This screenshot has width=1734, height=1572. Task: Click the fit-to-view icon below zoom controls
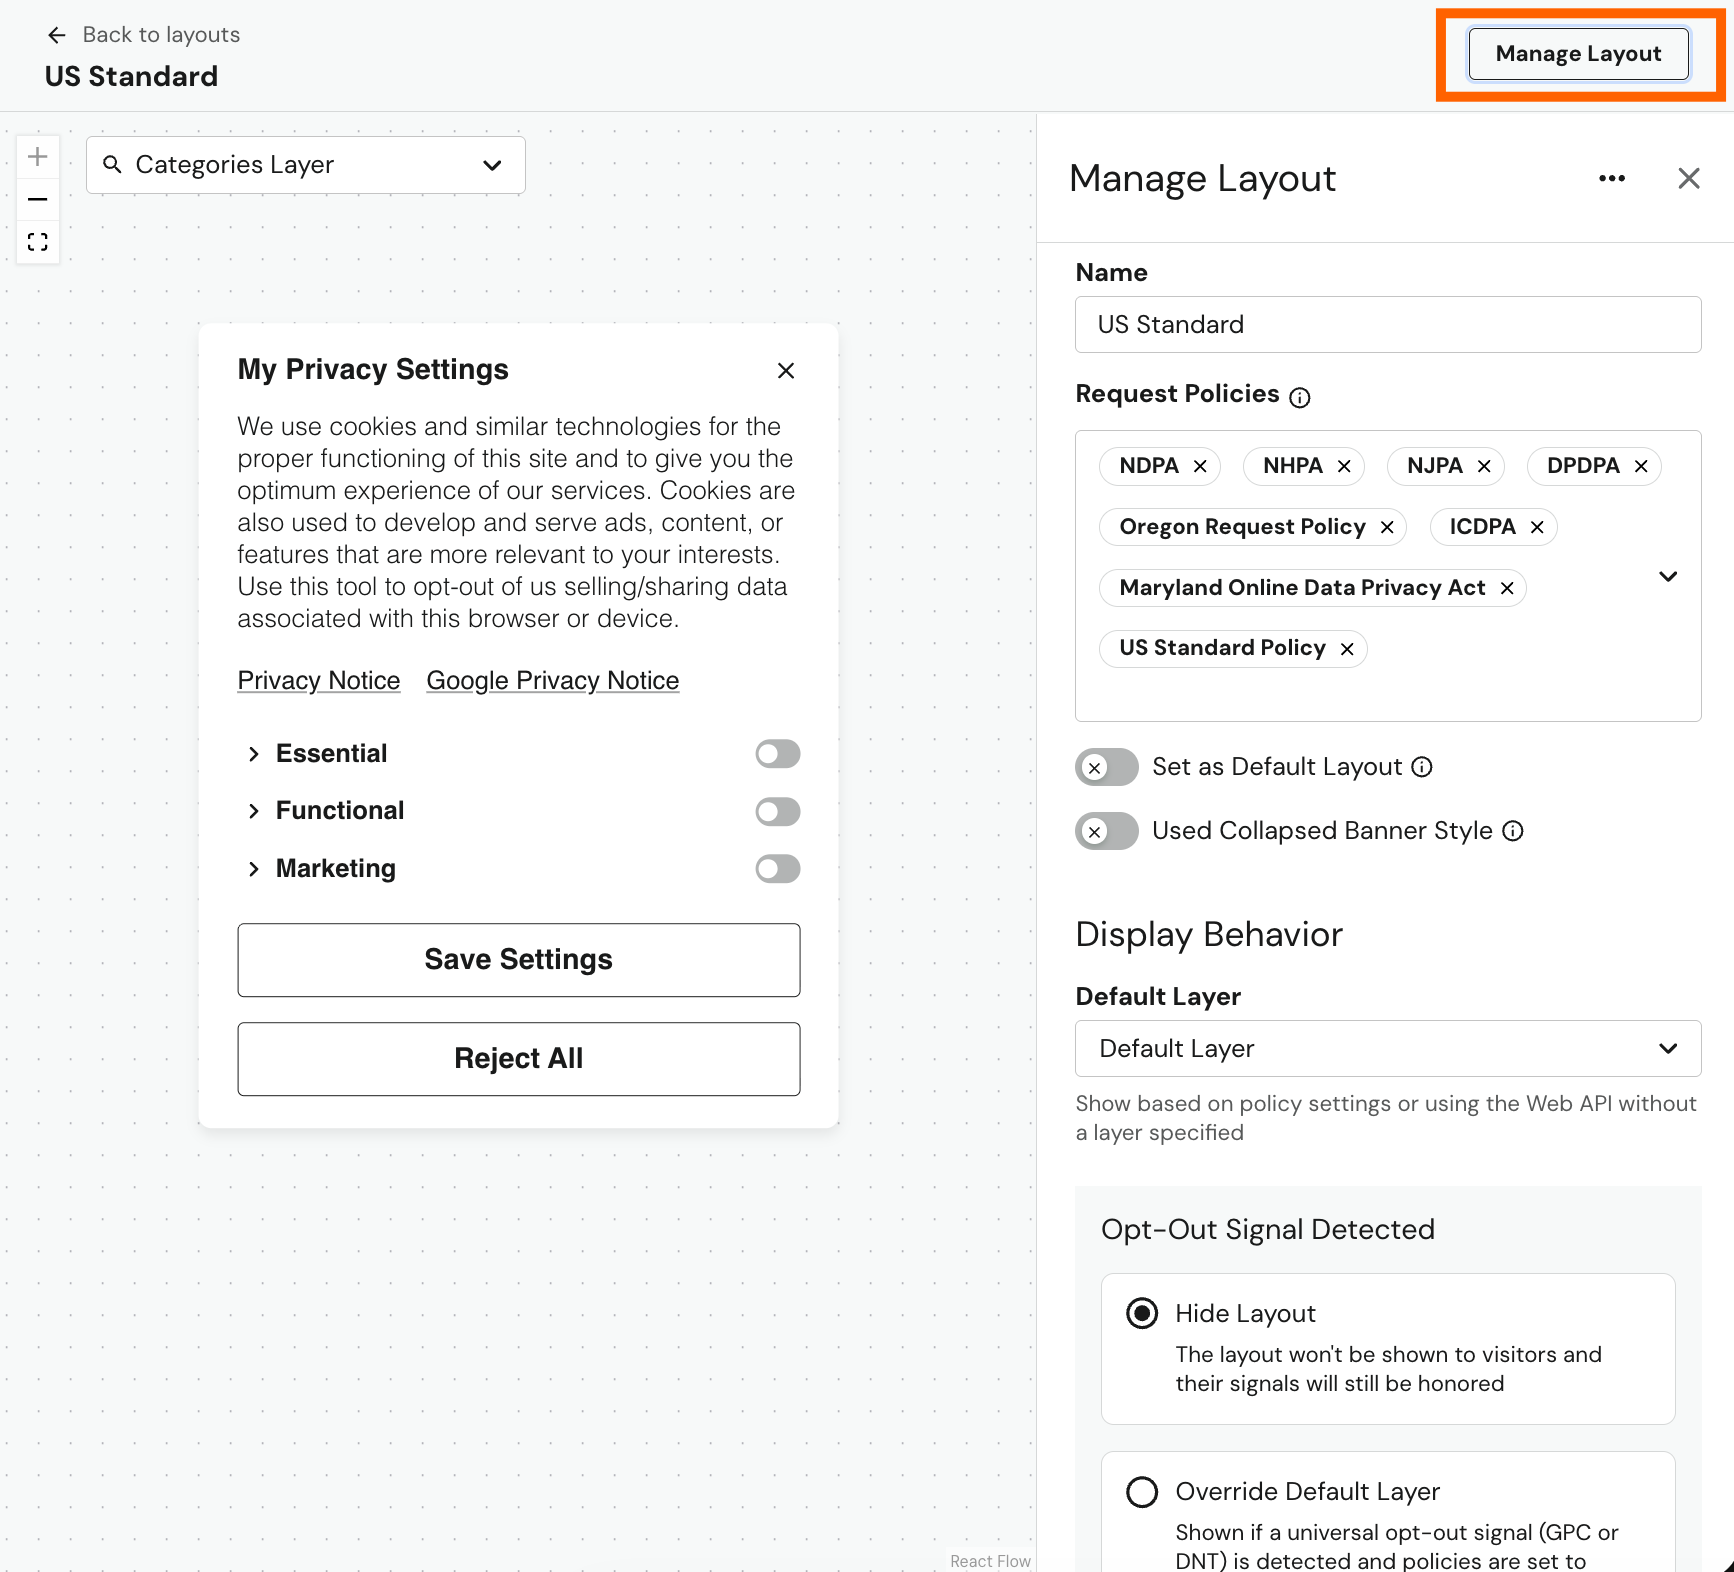pos(38,241)
